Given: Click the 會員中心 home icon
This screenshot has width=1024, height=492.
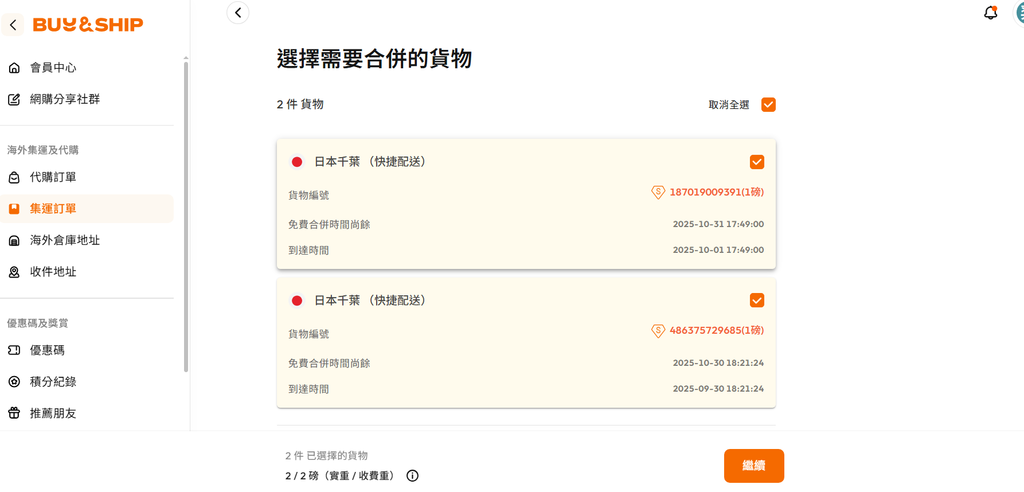Looking at the screenshot, I should (x=14, y=68).
